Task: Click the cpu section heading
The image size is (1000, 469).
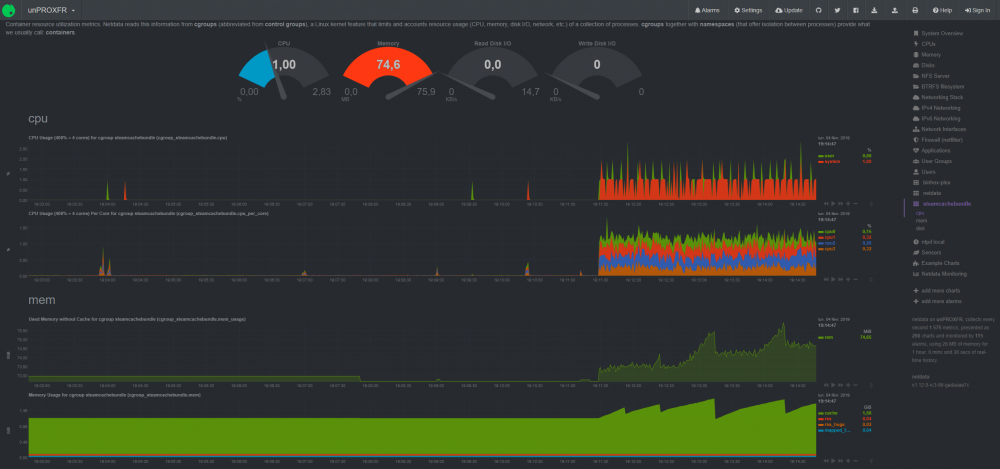Action: click(x=38, y=119)
